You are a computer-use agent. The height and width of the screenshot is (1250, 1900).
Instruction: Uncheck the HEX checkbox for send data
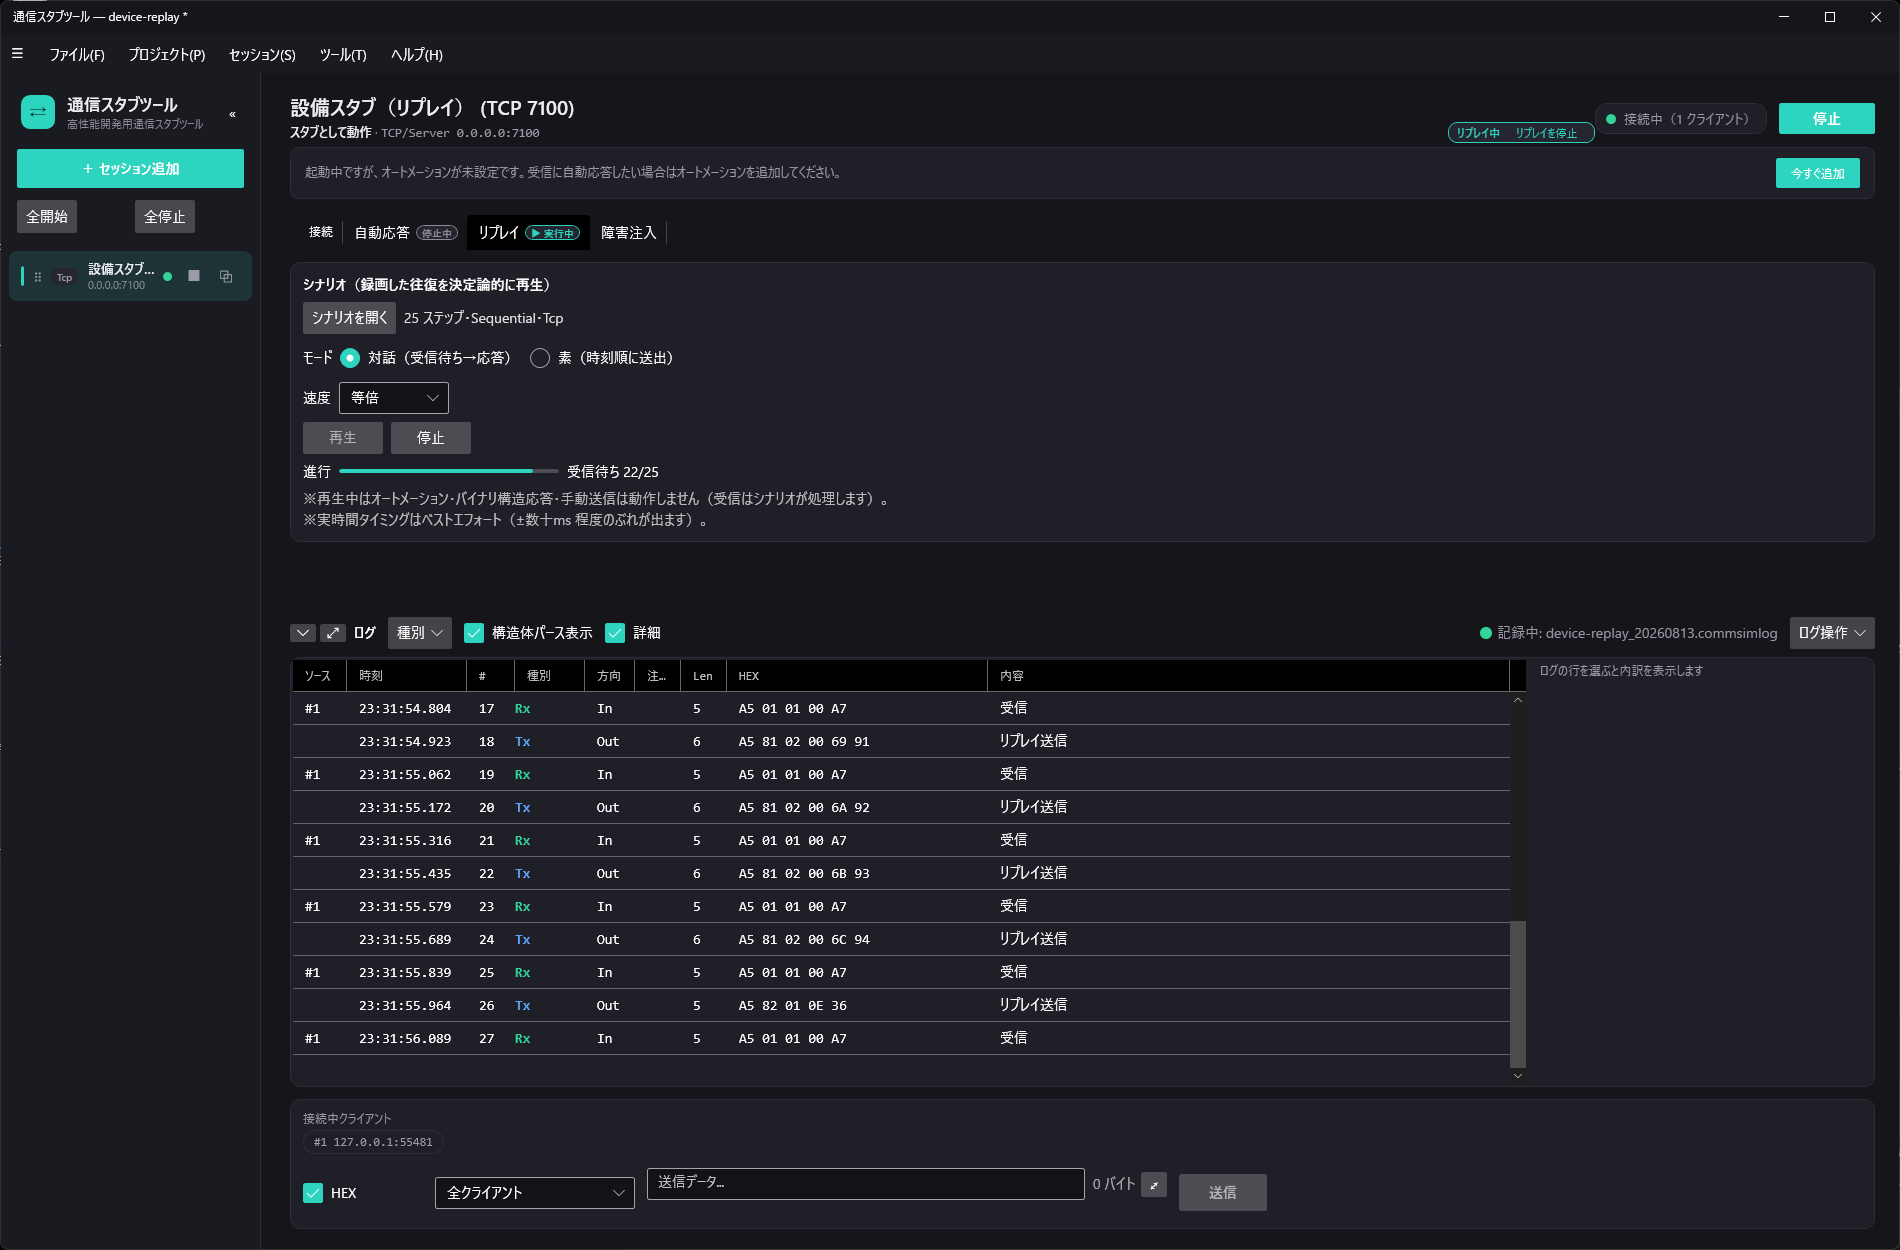(313, 1193)
